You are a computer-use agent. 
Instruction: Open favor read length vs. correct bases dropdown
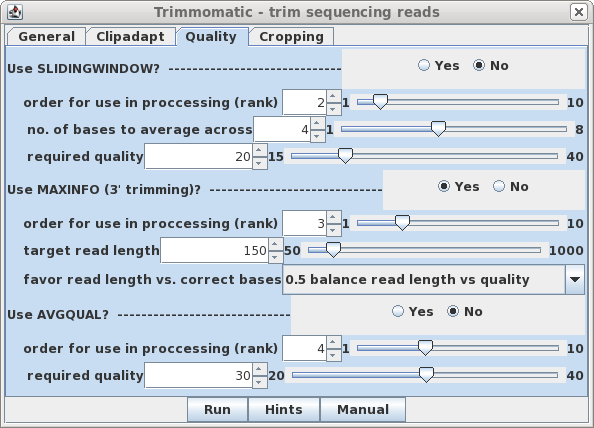(x=575, y=280)
